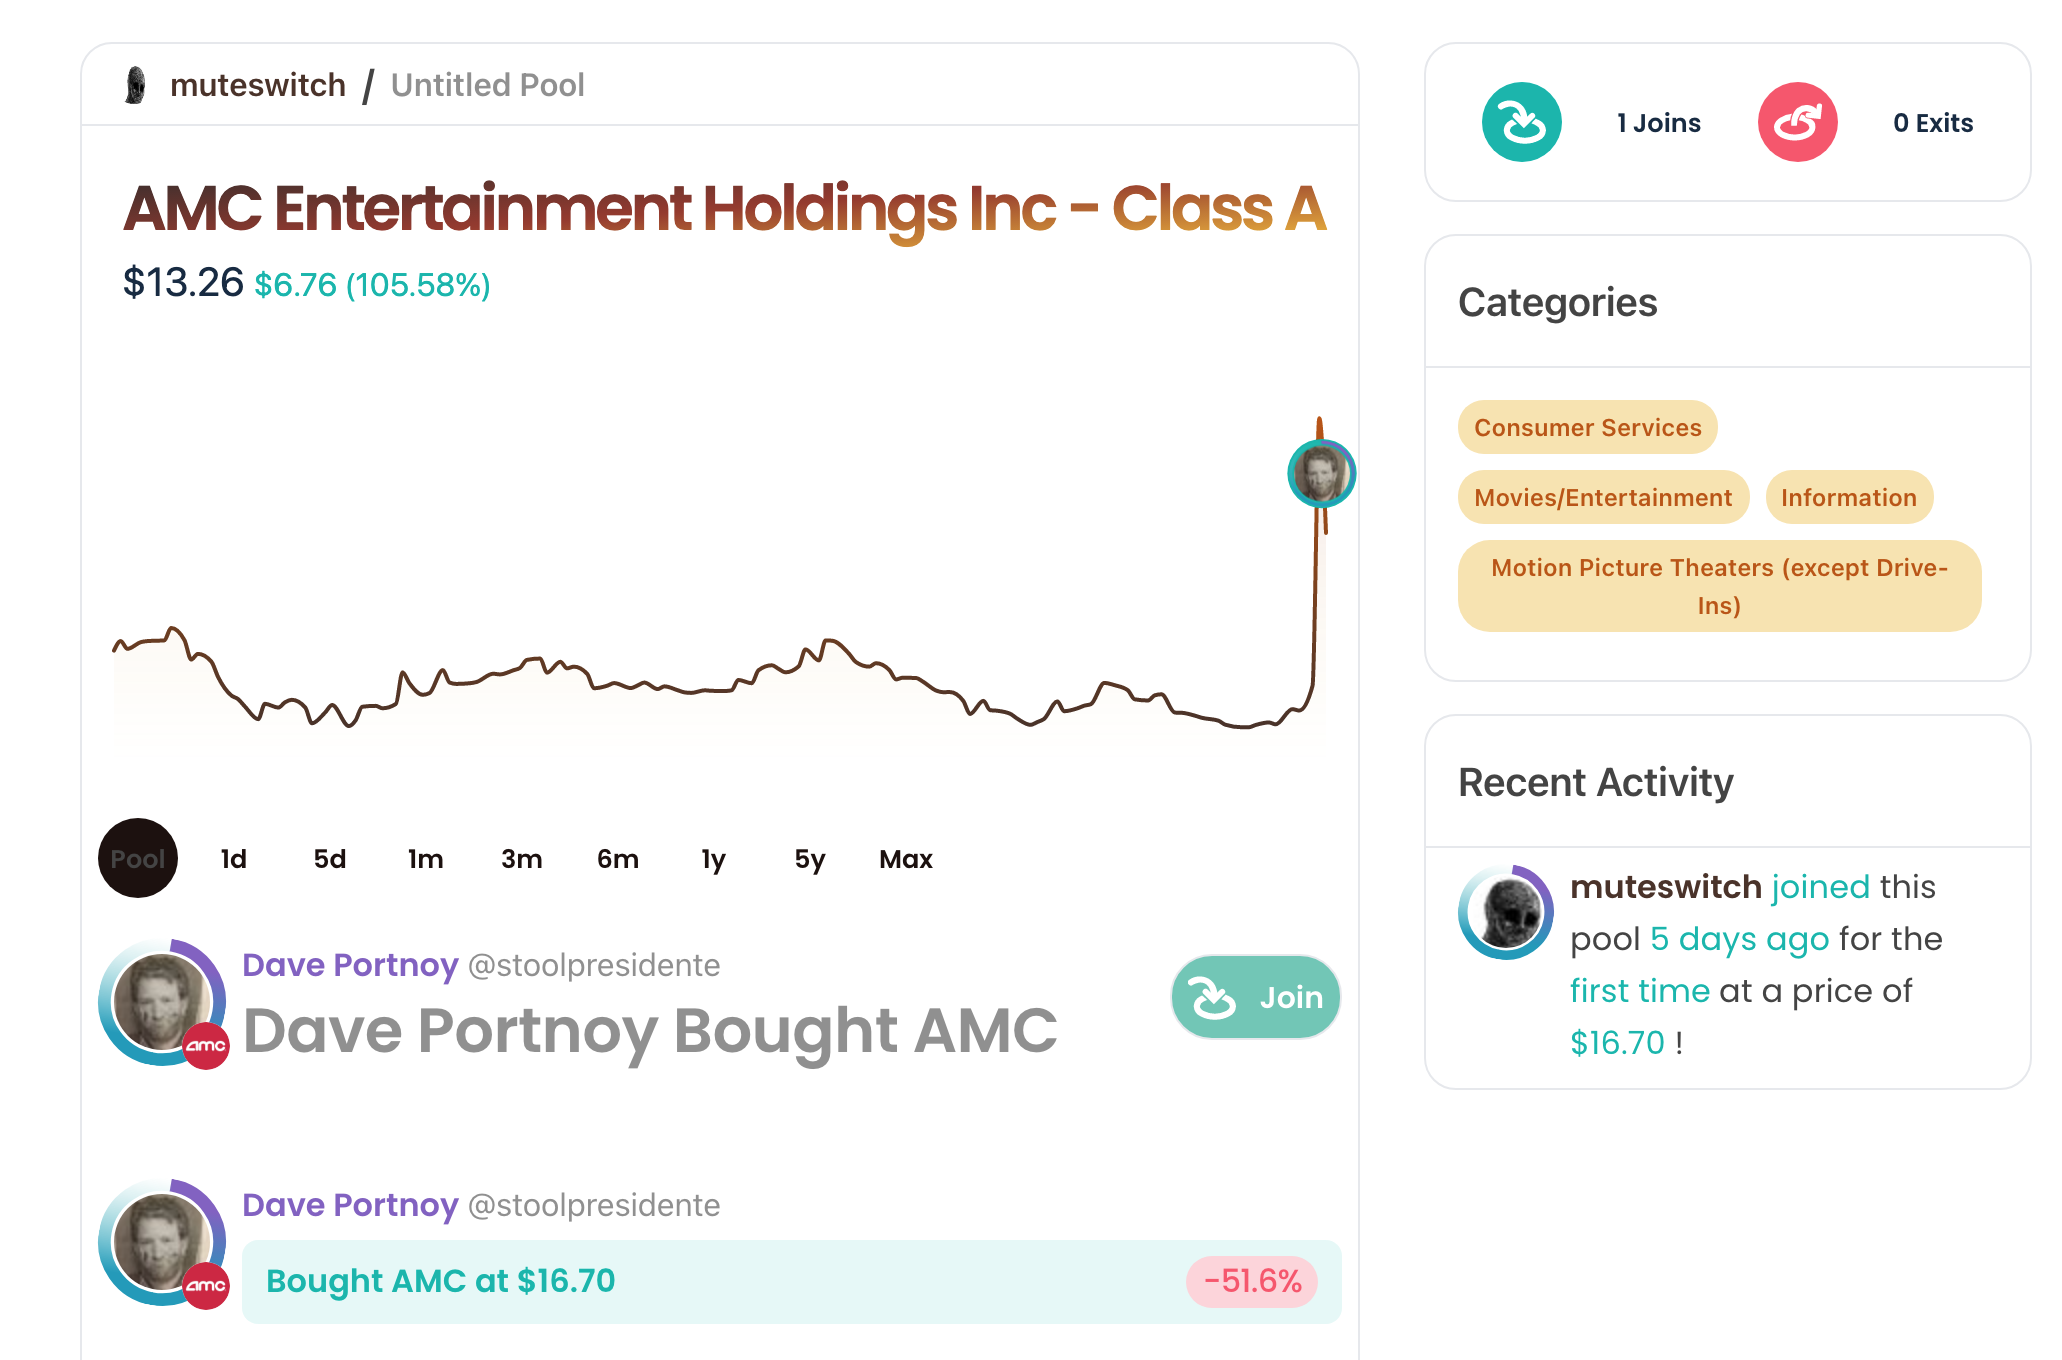Open the Untitled Pool breadcrumb
Image resolution: width=2062 pixels, height=1360 pixels.
[487, 85]
